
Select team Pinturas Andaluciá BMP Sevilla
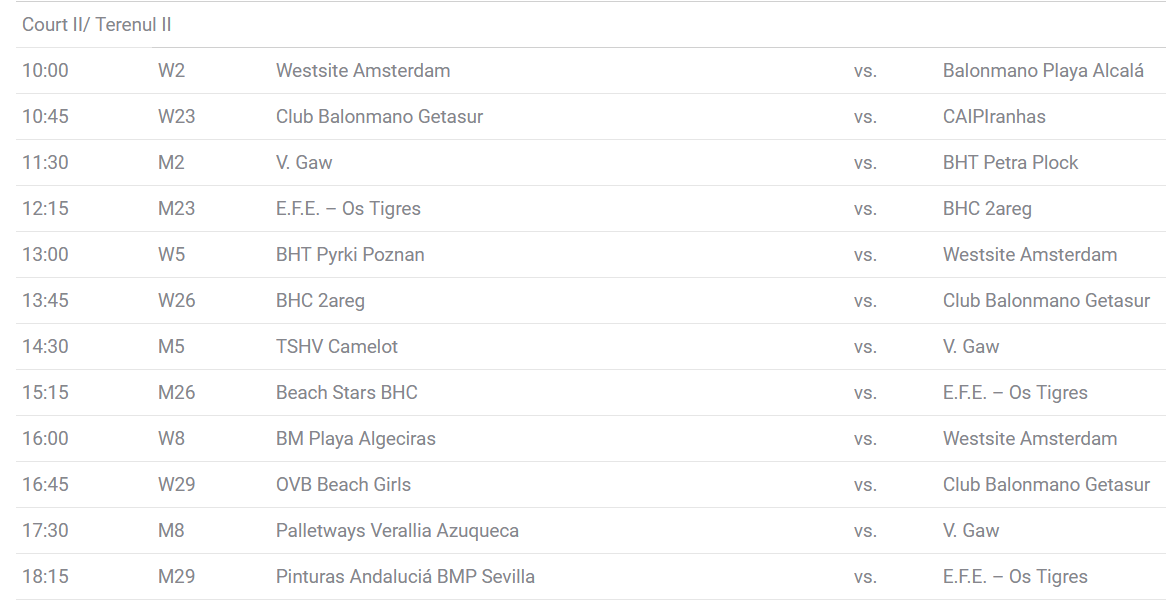[405, 577]
